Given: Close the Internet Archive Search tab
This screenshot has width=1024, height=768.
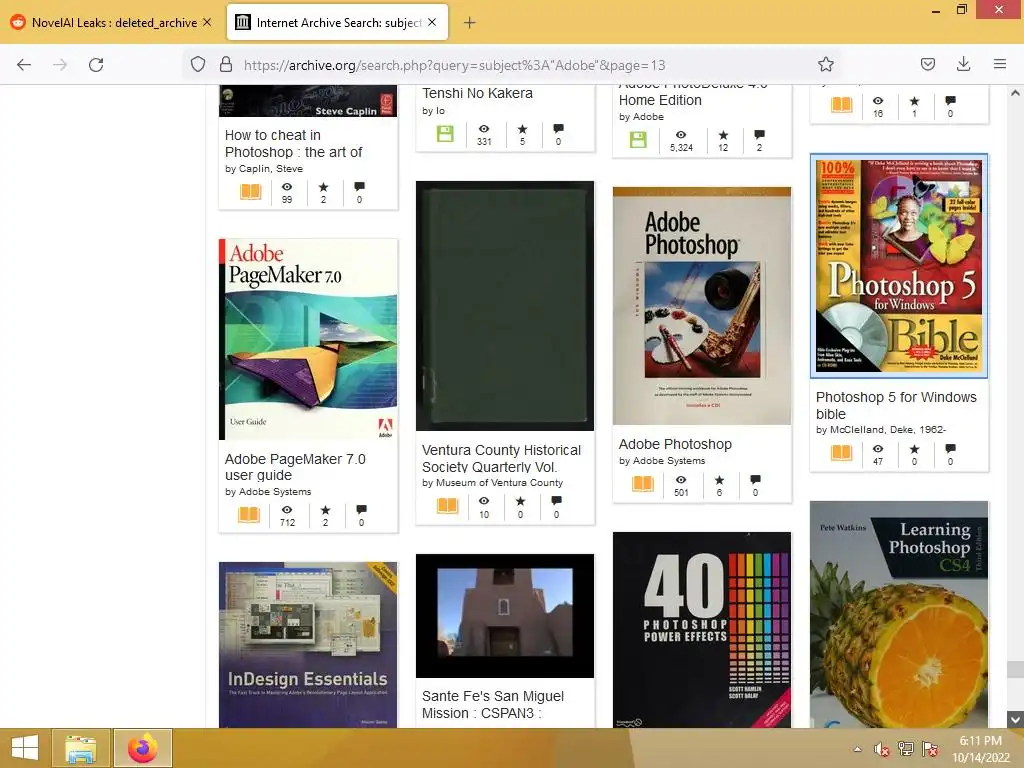Looking at the screenshot, I should (432, 22).
